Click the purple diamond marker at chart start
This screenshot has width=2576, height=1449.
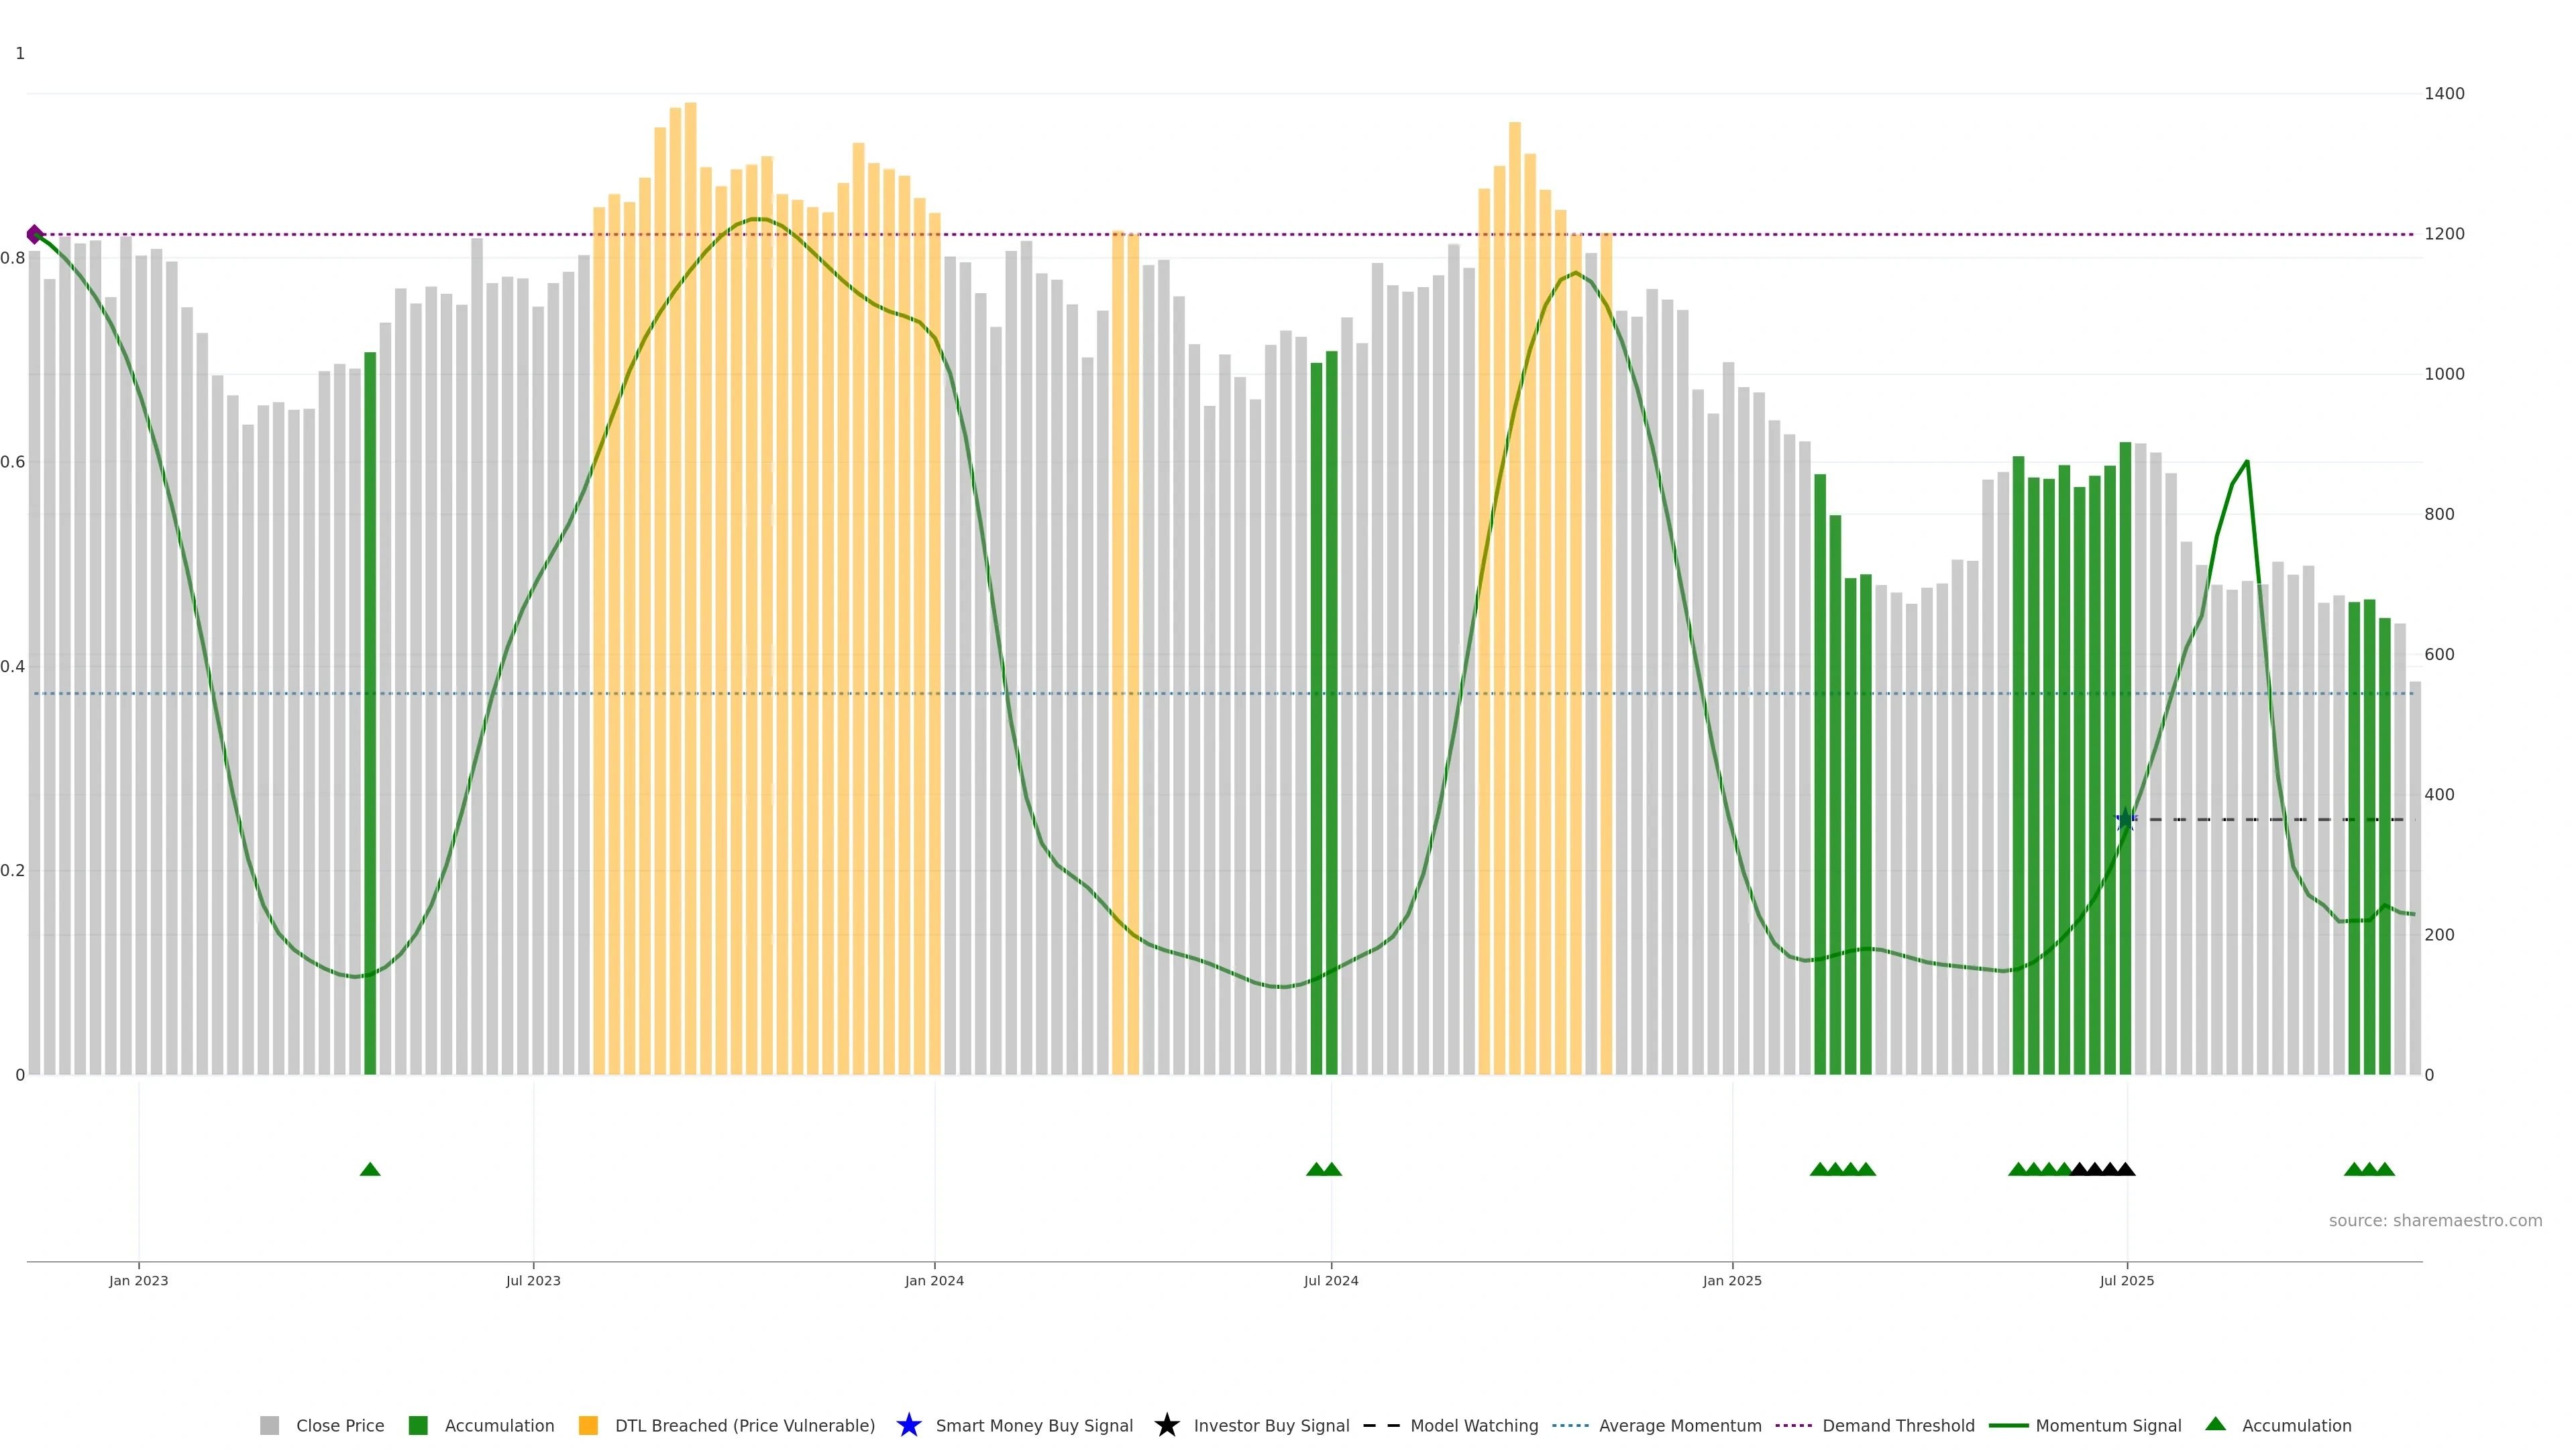coord(35,234)
